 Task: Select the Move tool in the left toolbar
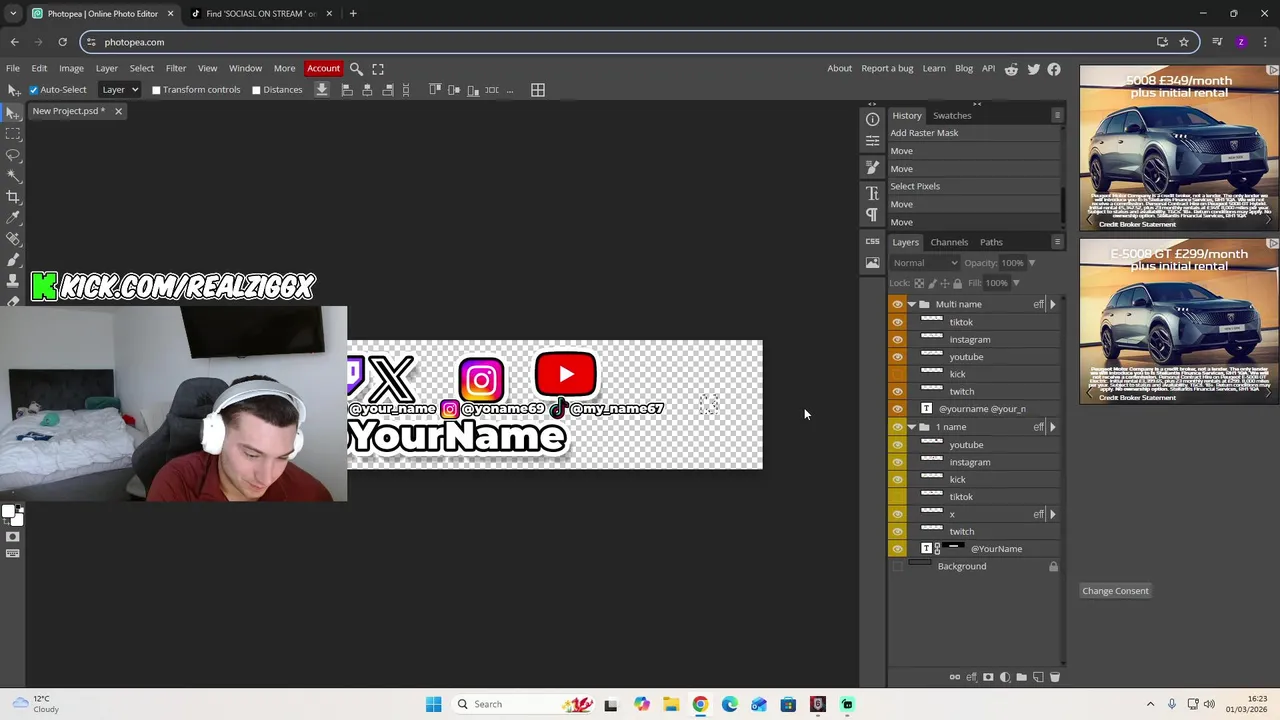pos(13,113)
